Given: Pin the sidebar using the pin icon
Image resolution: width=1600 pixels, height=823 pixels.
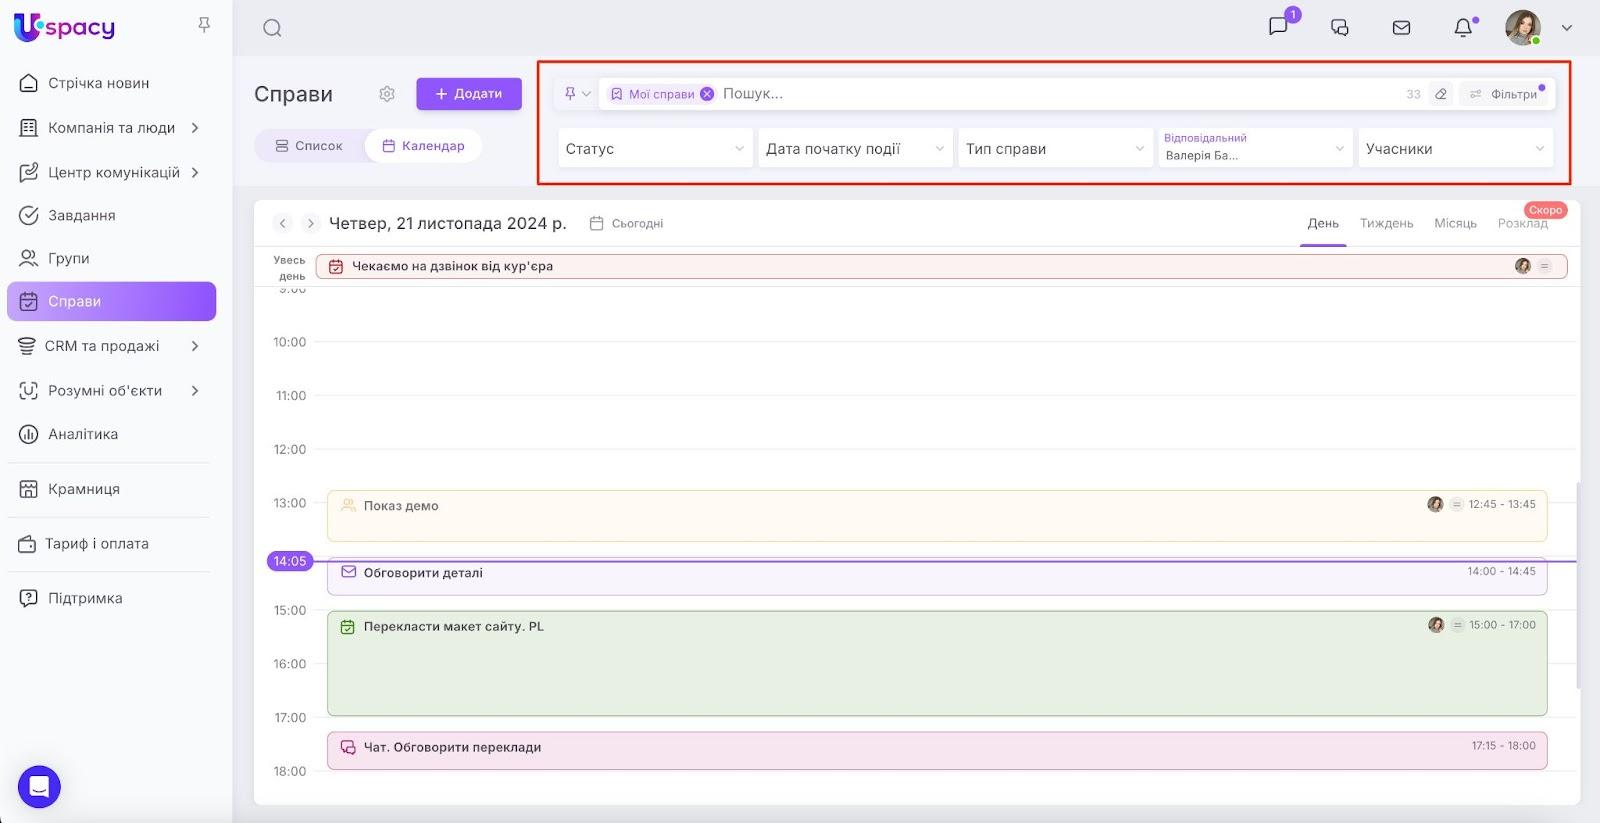Looking at the screenshot, I should pos(204,25).
